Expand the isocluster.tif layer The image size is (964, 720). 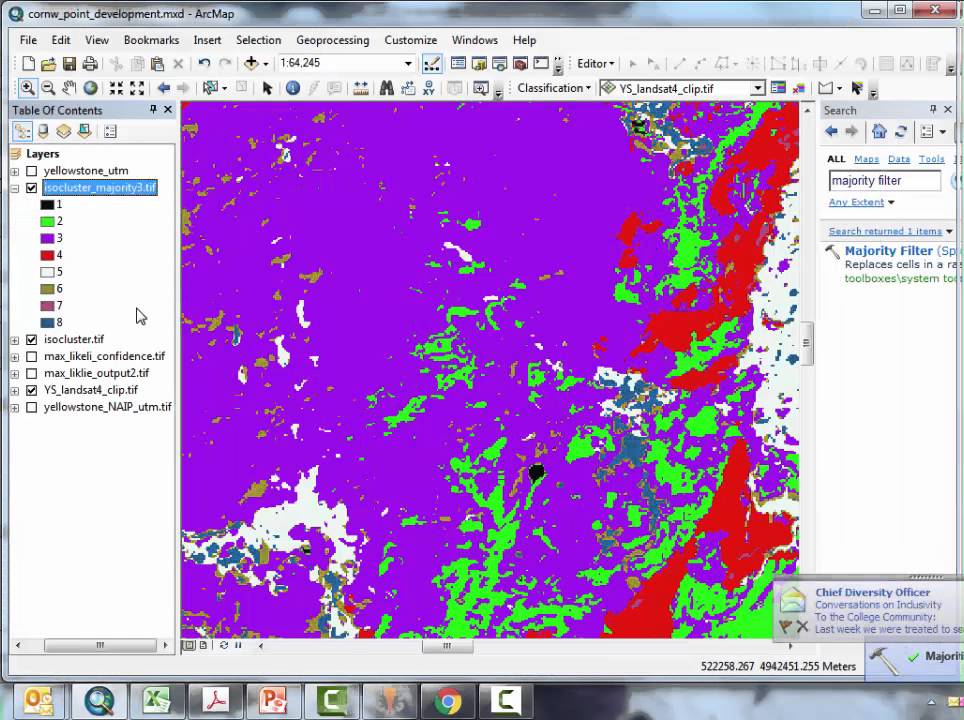tap(15, 340)
